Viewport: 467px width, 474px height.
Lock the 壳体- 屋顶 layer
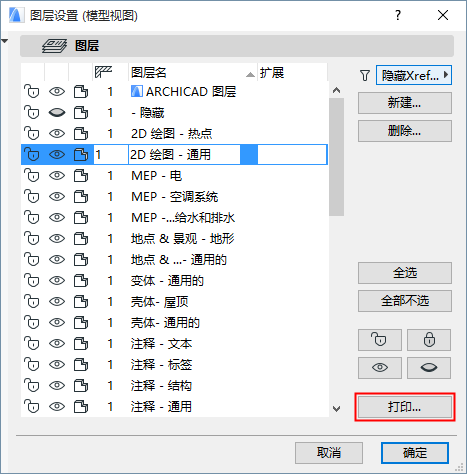tap(32, 301)
